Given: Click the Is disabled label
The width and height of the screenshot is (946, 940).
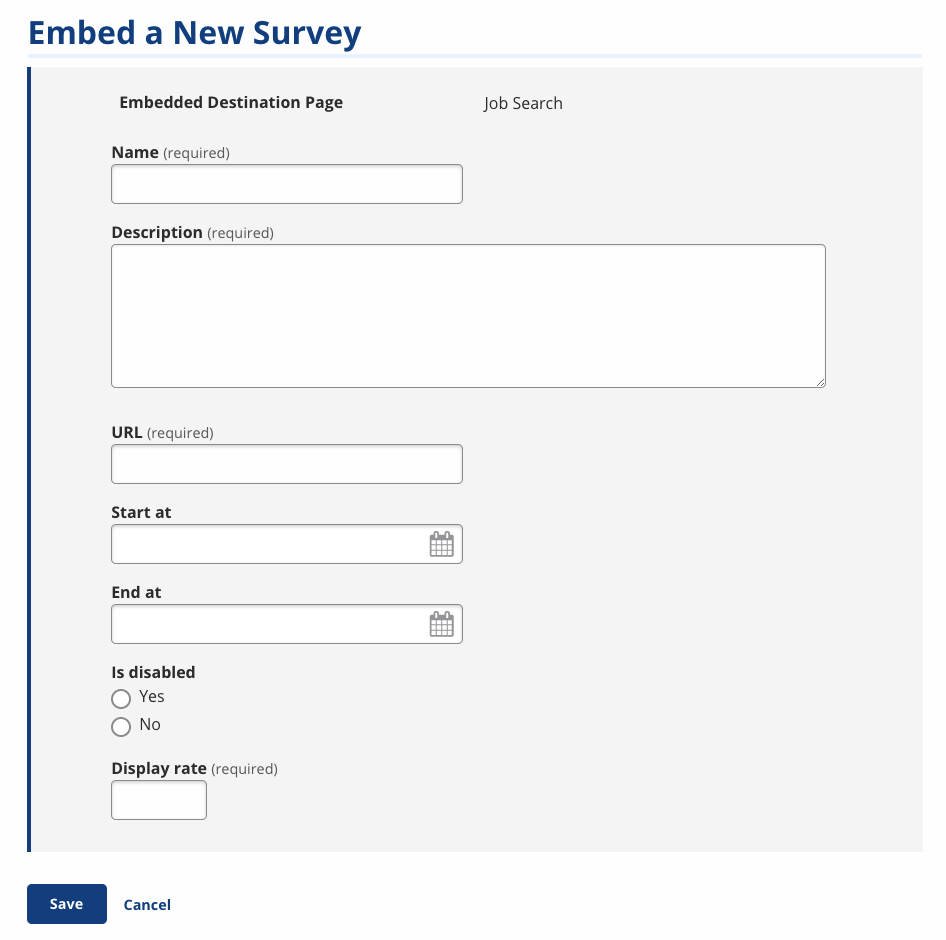Looking at the screenshot, I should click(x=153, y=672).
